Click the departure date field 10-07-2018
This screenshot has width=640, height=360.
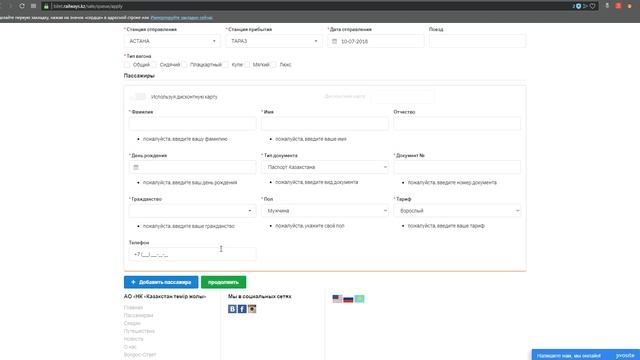coord(376,41)
